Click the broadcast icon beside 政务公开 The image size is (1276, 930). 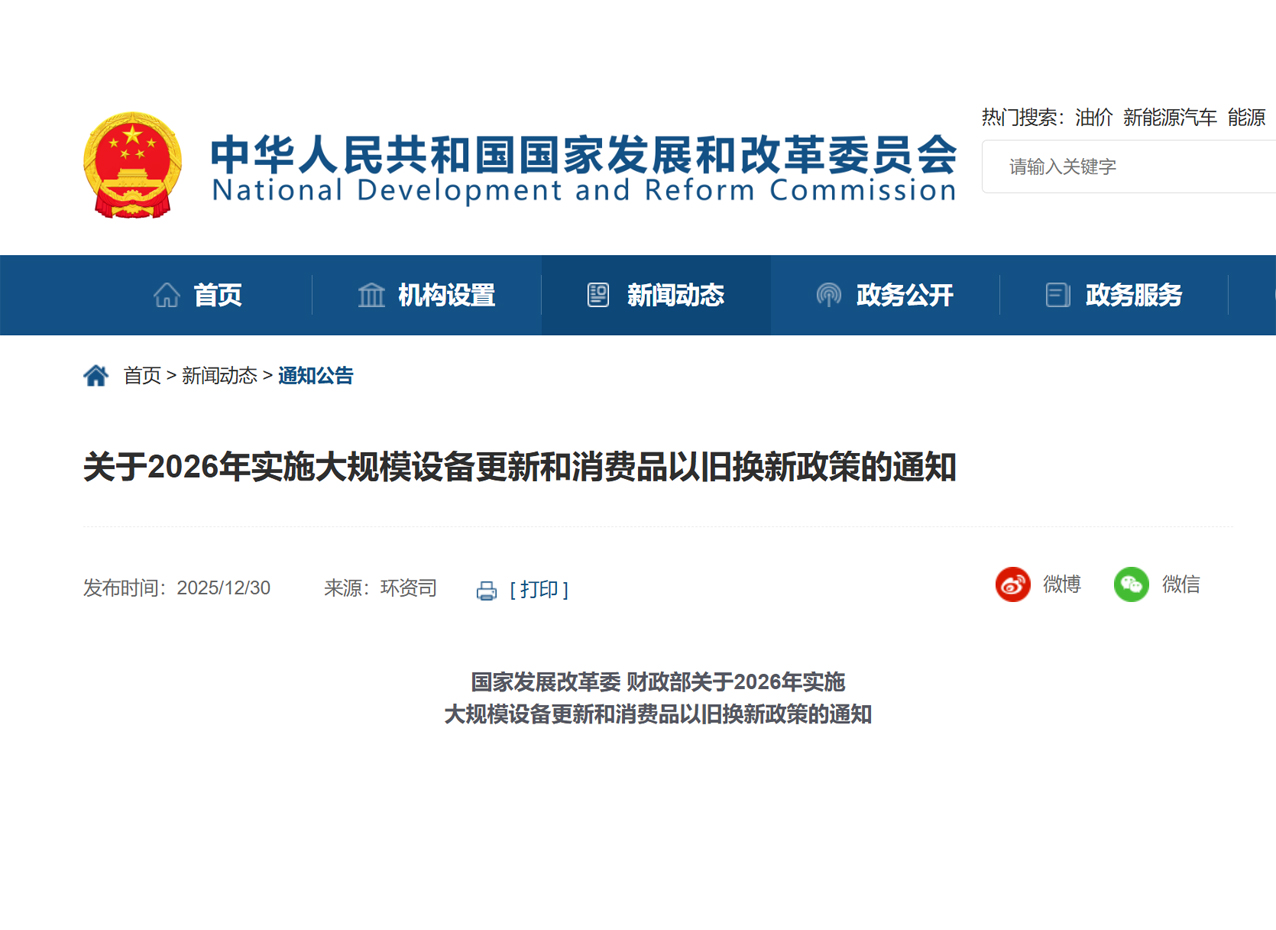[x=828, y=295]
